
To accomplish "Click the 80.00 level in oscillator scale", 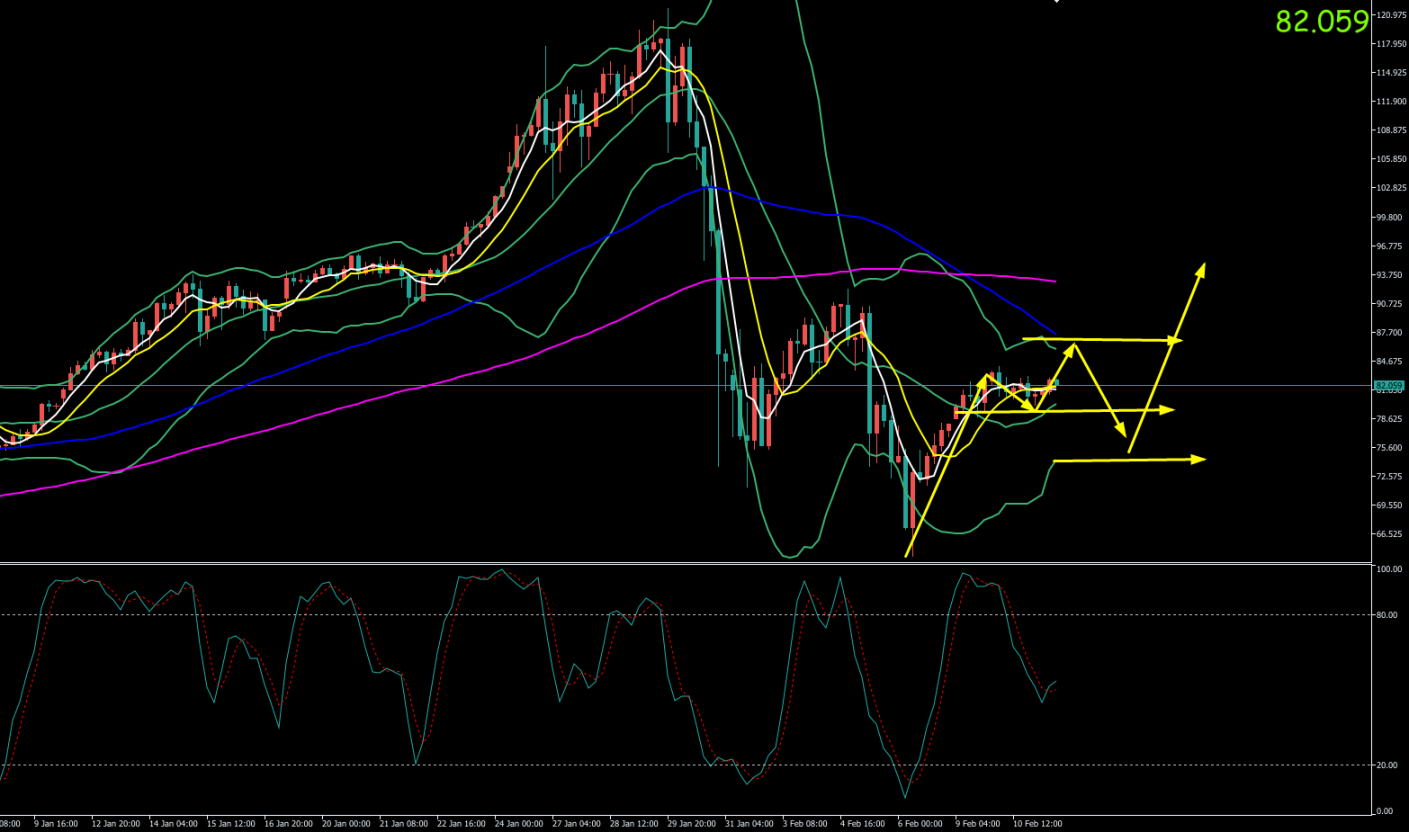I will click(x=1385, y=615).
